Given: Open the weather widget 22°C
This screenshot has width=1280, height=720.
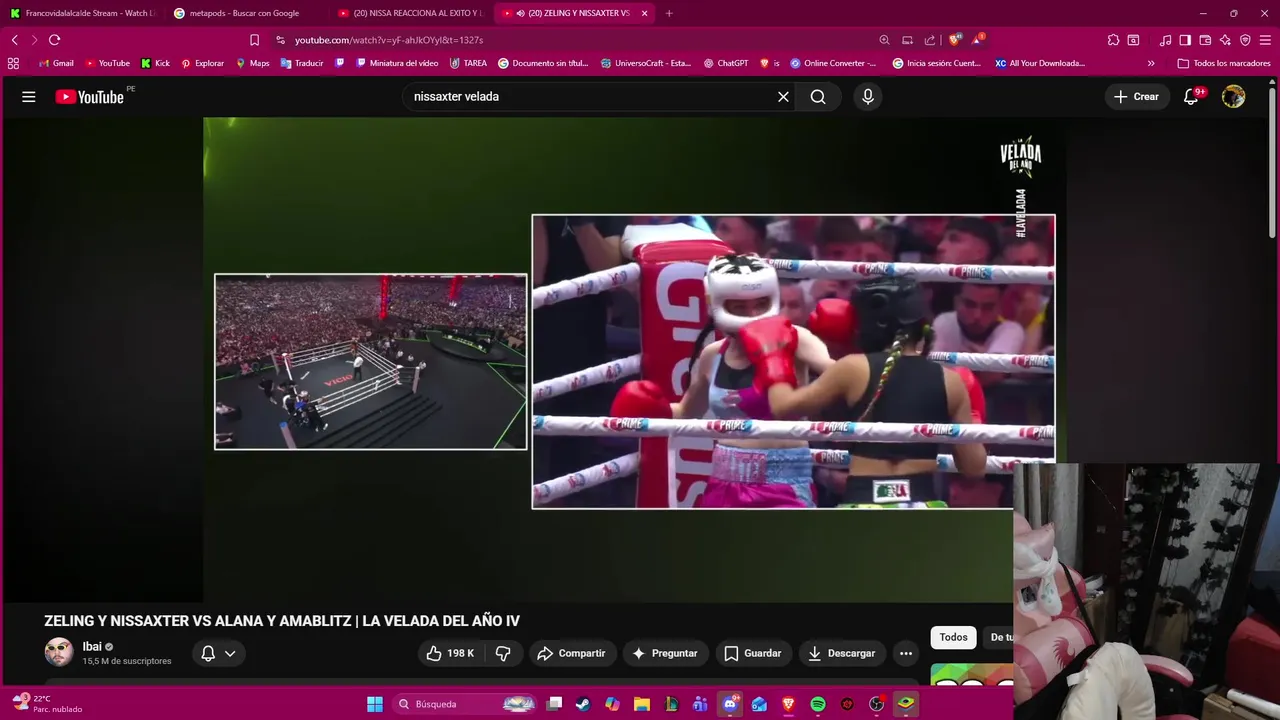Looking at the screenshot, I should point(46,704).
